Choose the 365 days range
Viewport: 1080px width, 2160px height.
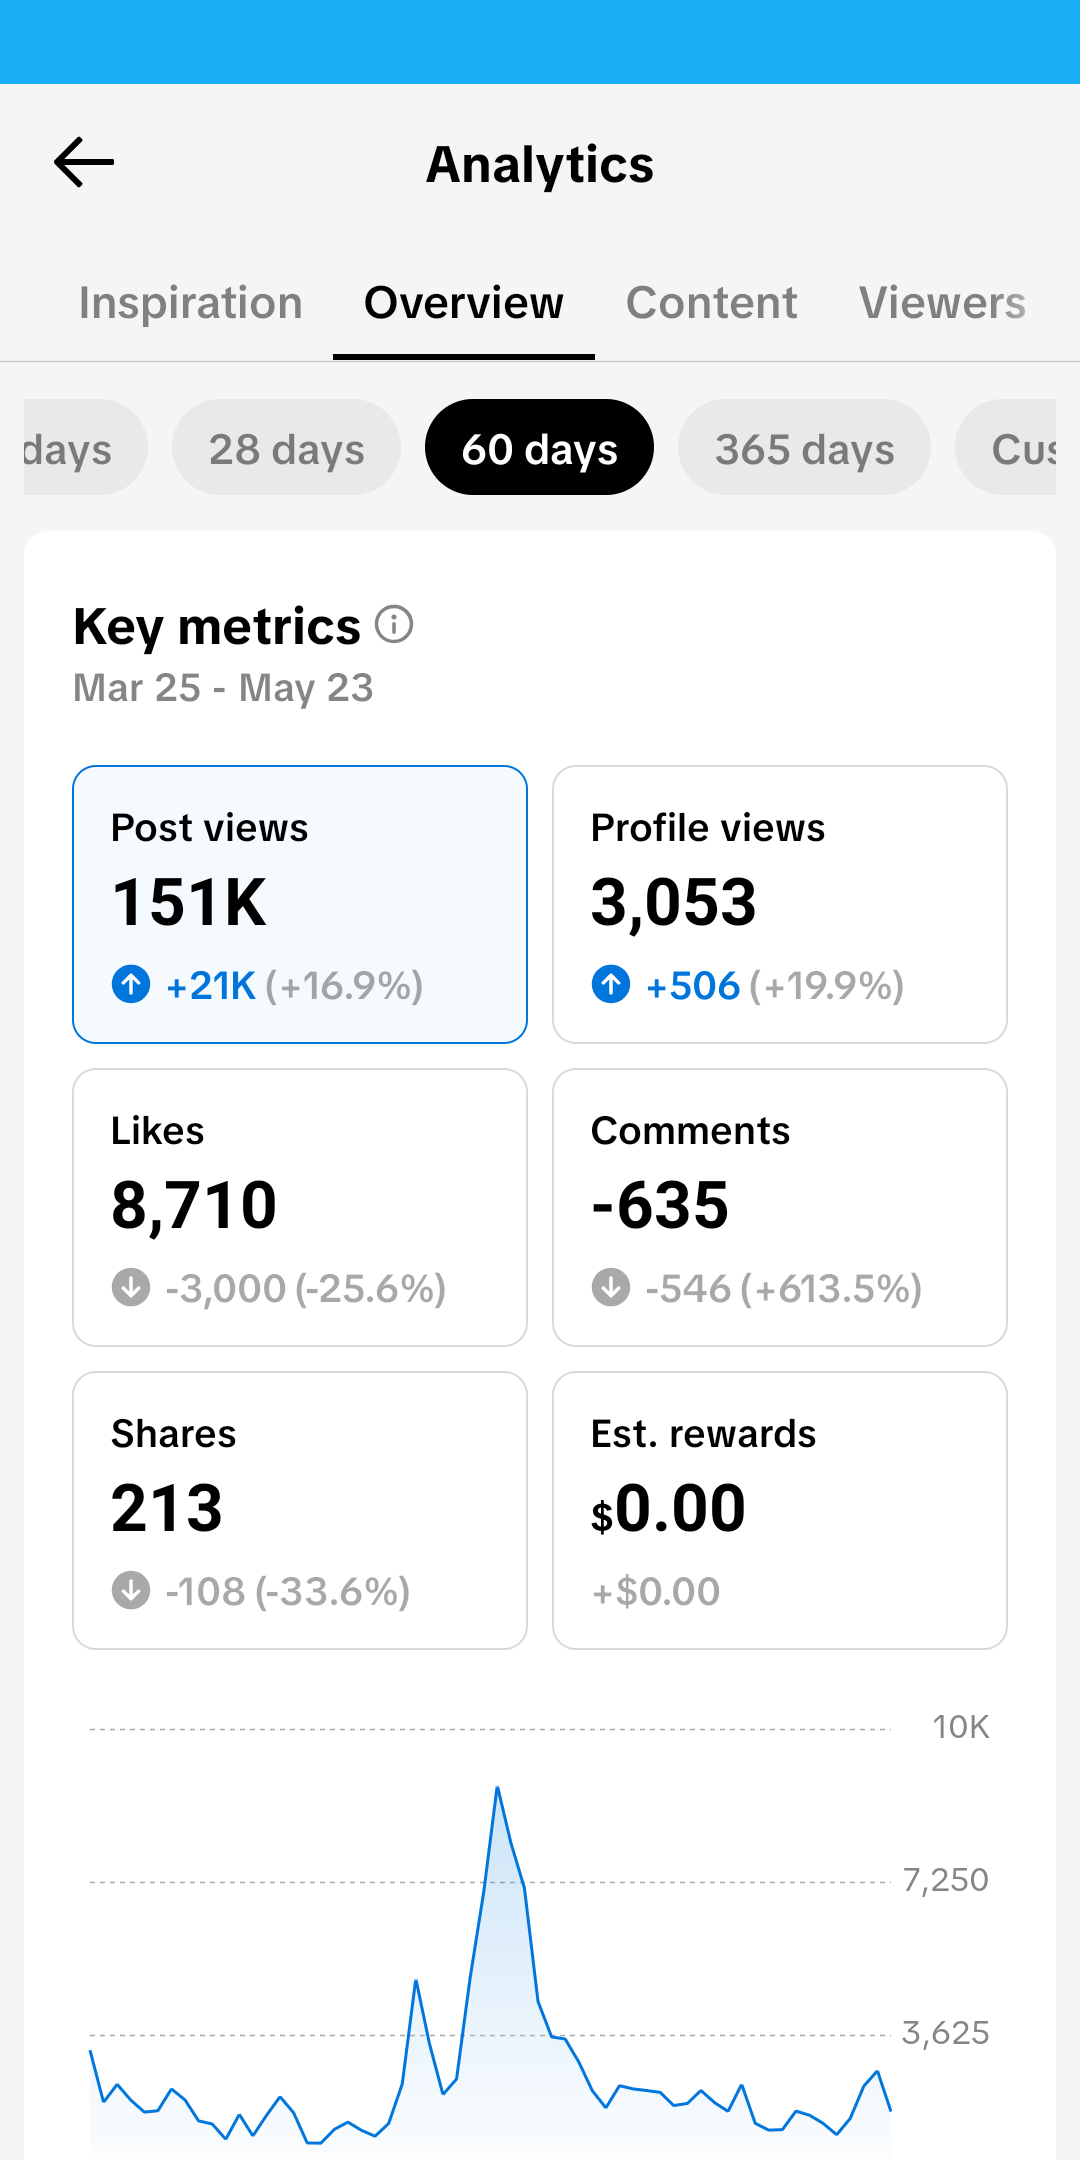pos(804,447)
